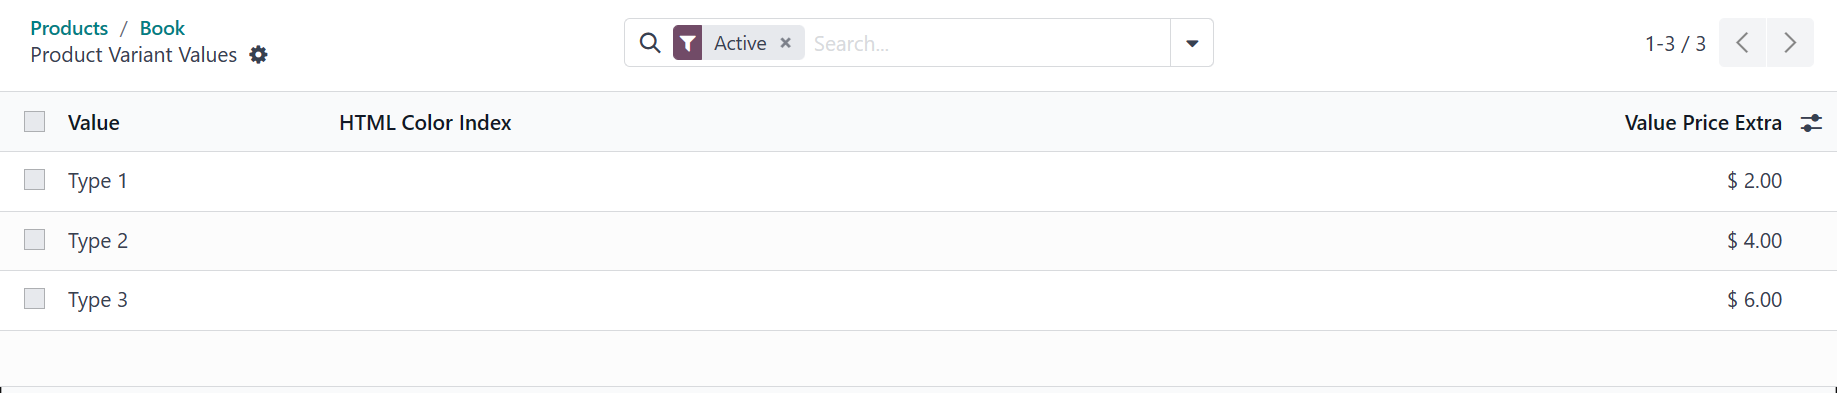This screenshot has width=1837, height=393.
Task: Go to the next page with right arrow
Action: (x=1790, y=43)
